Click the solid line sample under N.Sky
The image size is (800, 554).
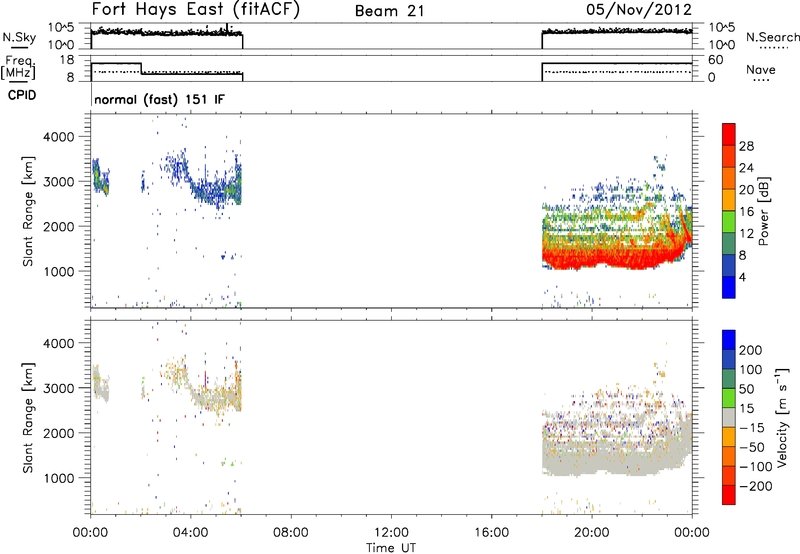19,47
